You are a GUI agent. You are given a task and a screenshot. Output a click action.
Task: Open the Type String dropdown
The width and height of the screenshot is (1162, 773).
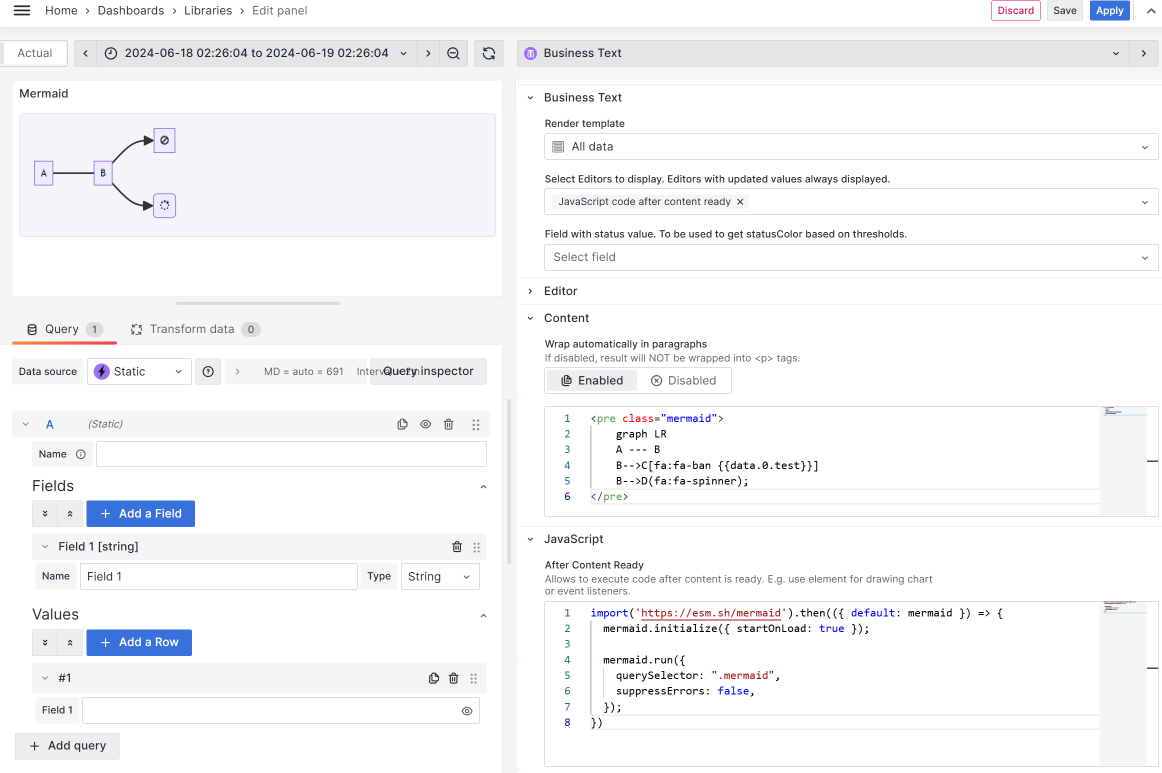pos(439,577)
